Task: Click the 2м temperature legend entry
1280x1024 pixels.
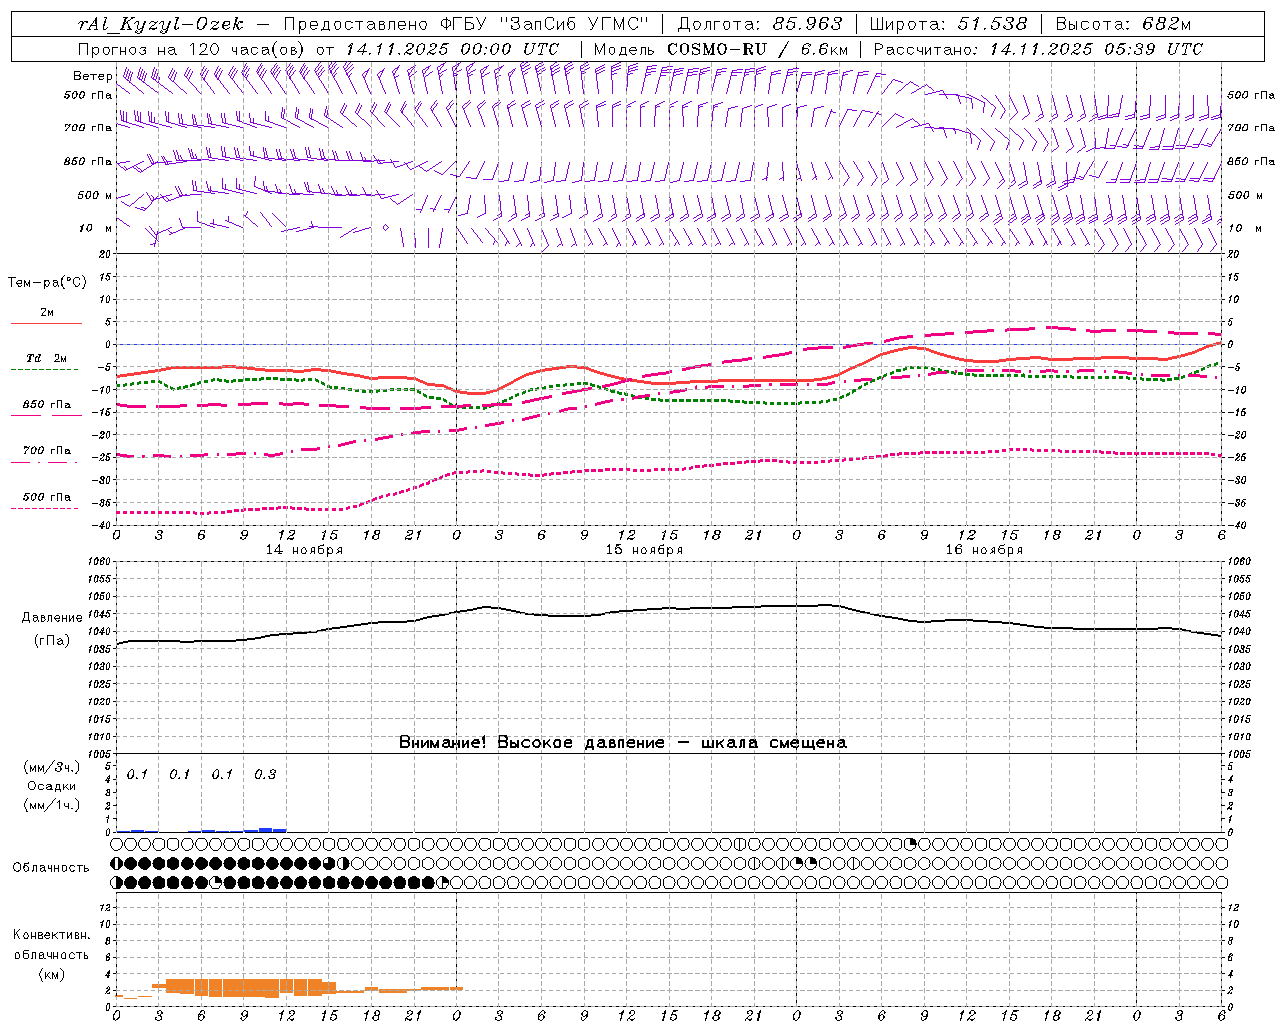Action: pyautogui.click(x=47, y=317)
